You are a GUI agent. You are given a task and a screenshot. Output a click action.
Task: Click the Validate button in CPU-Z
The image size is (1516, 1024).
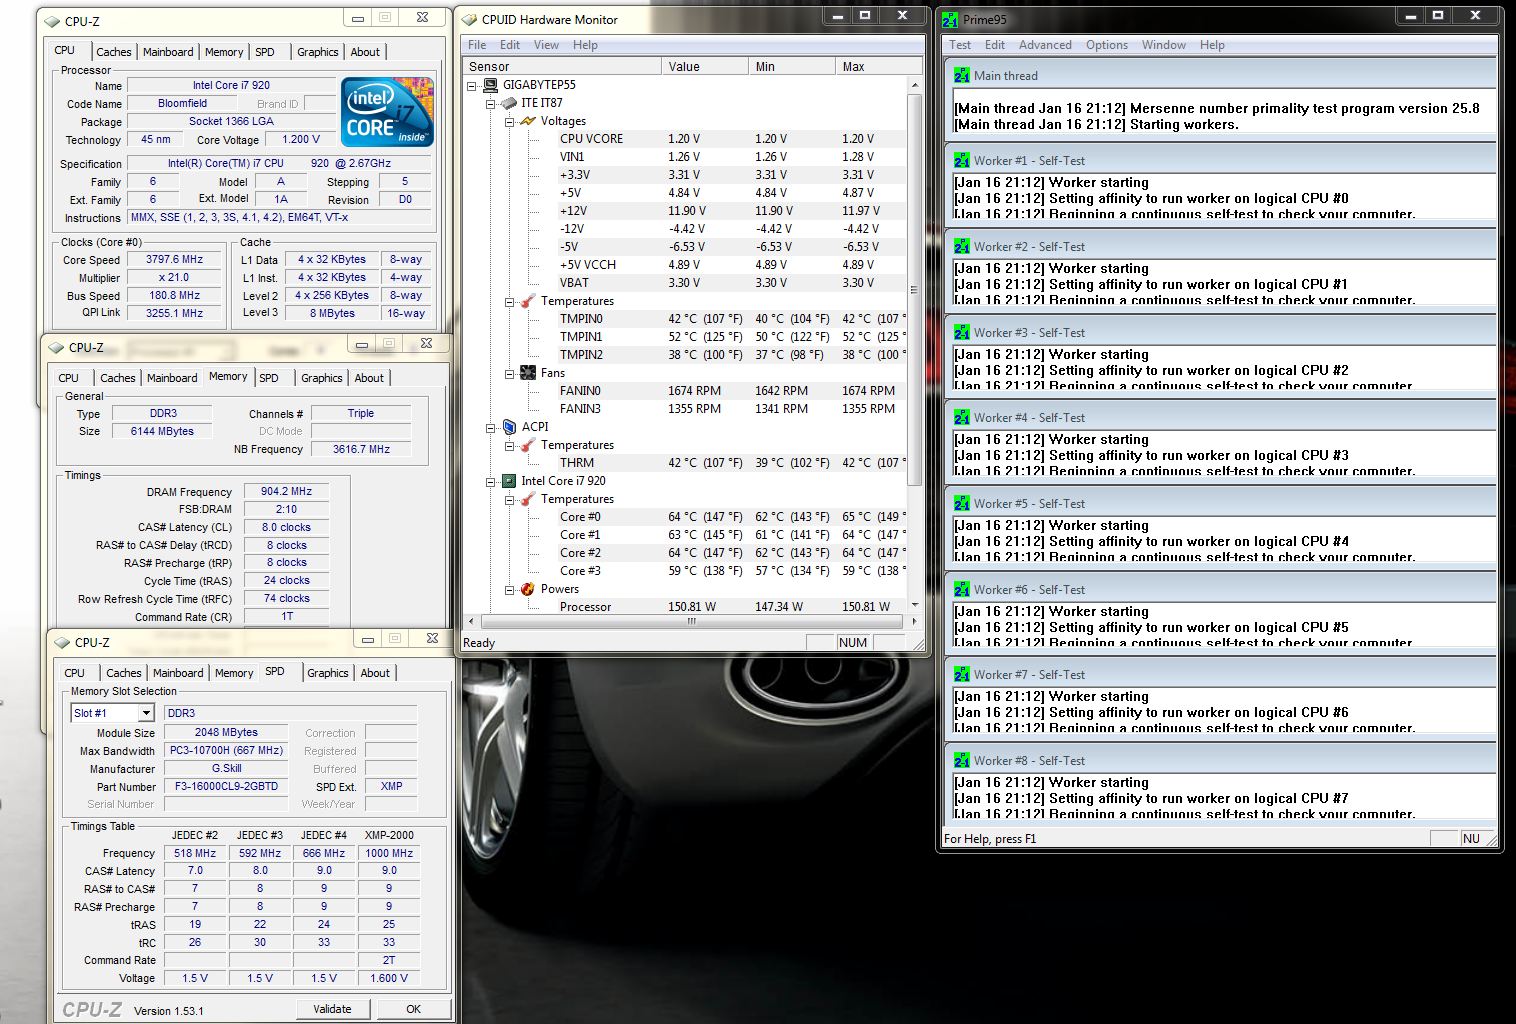point(332,1009)
